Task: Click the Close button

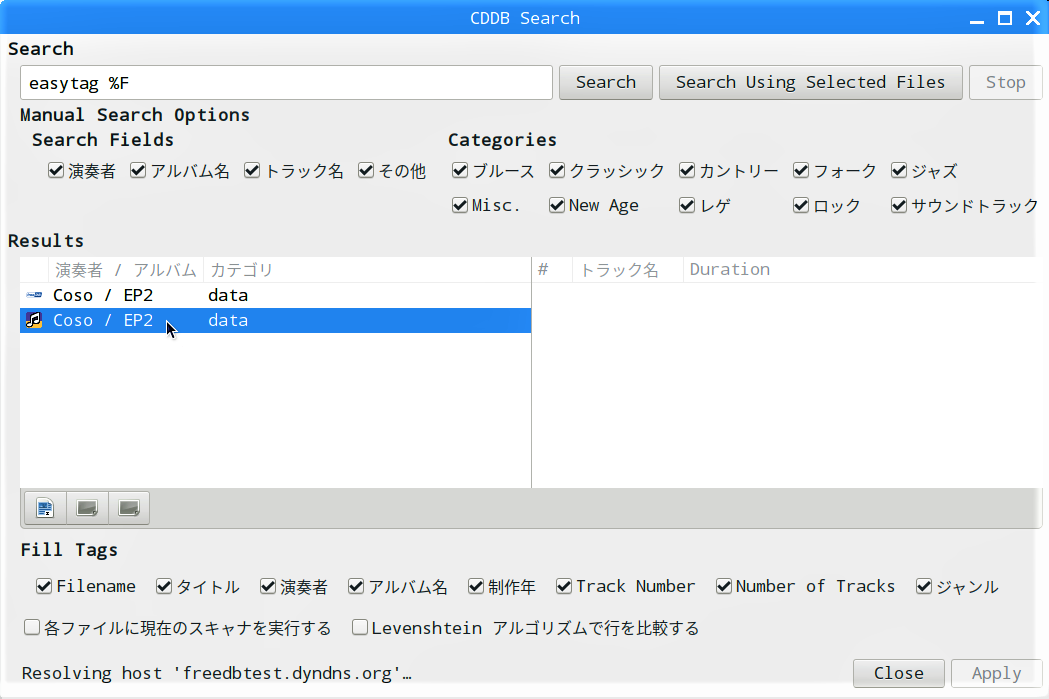Action: click(898, 674)
